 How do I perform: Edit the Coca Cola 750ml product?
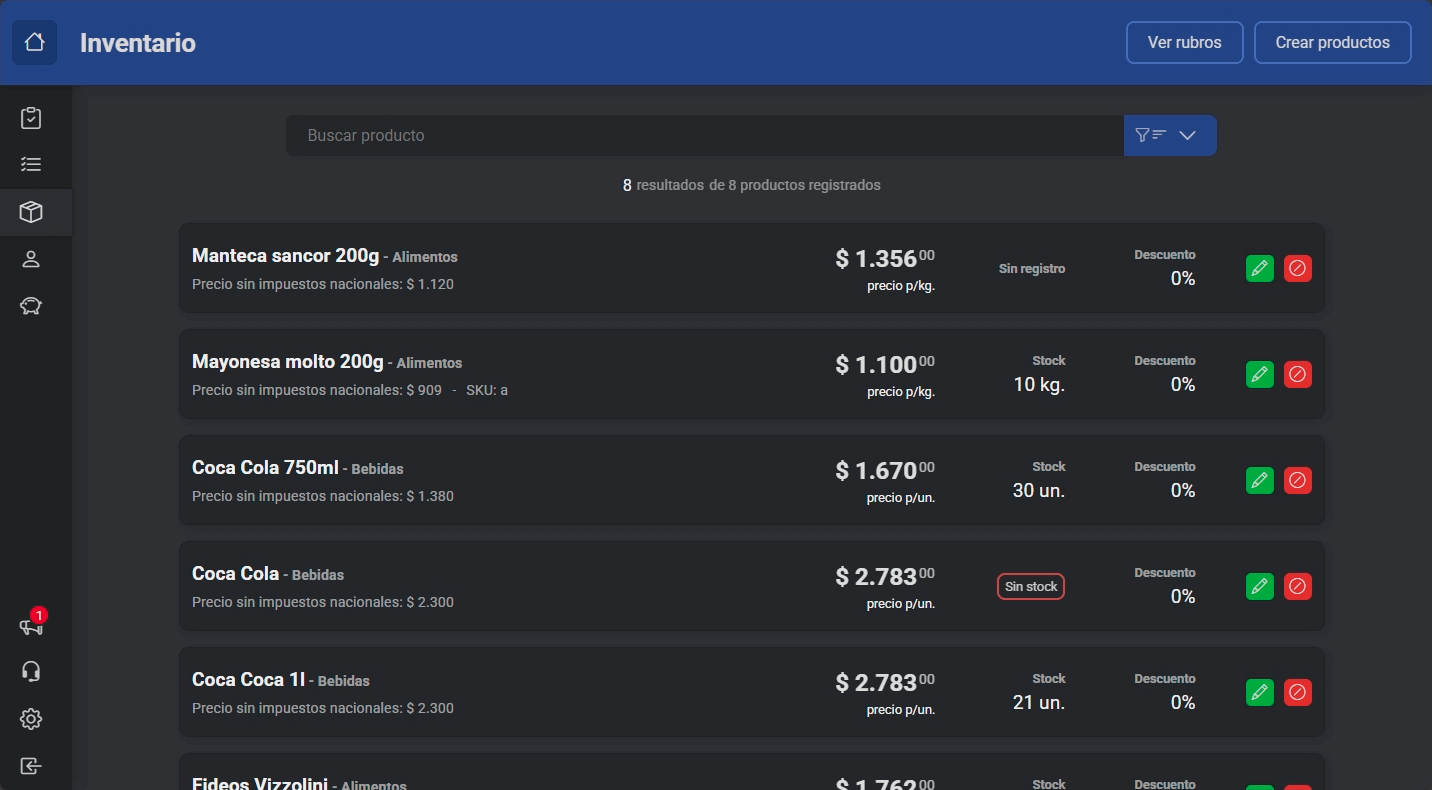pyautogui.click(x=1260, y=480)
